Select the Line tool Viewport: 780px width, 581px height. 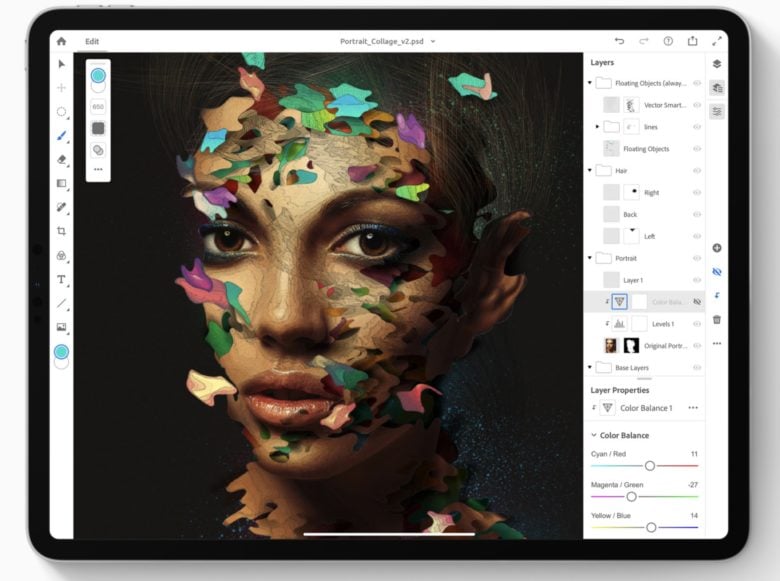[x=61, y=303]
